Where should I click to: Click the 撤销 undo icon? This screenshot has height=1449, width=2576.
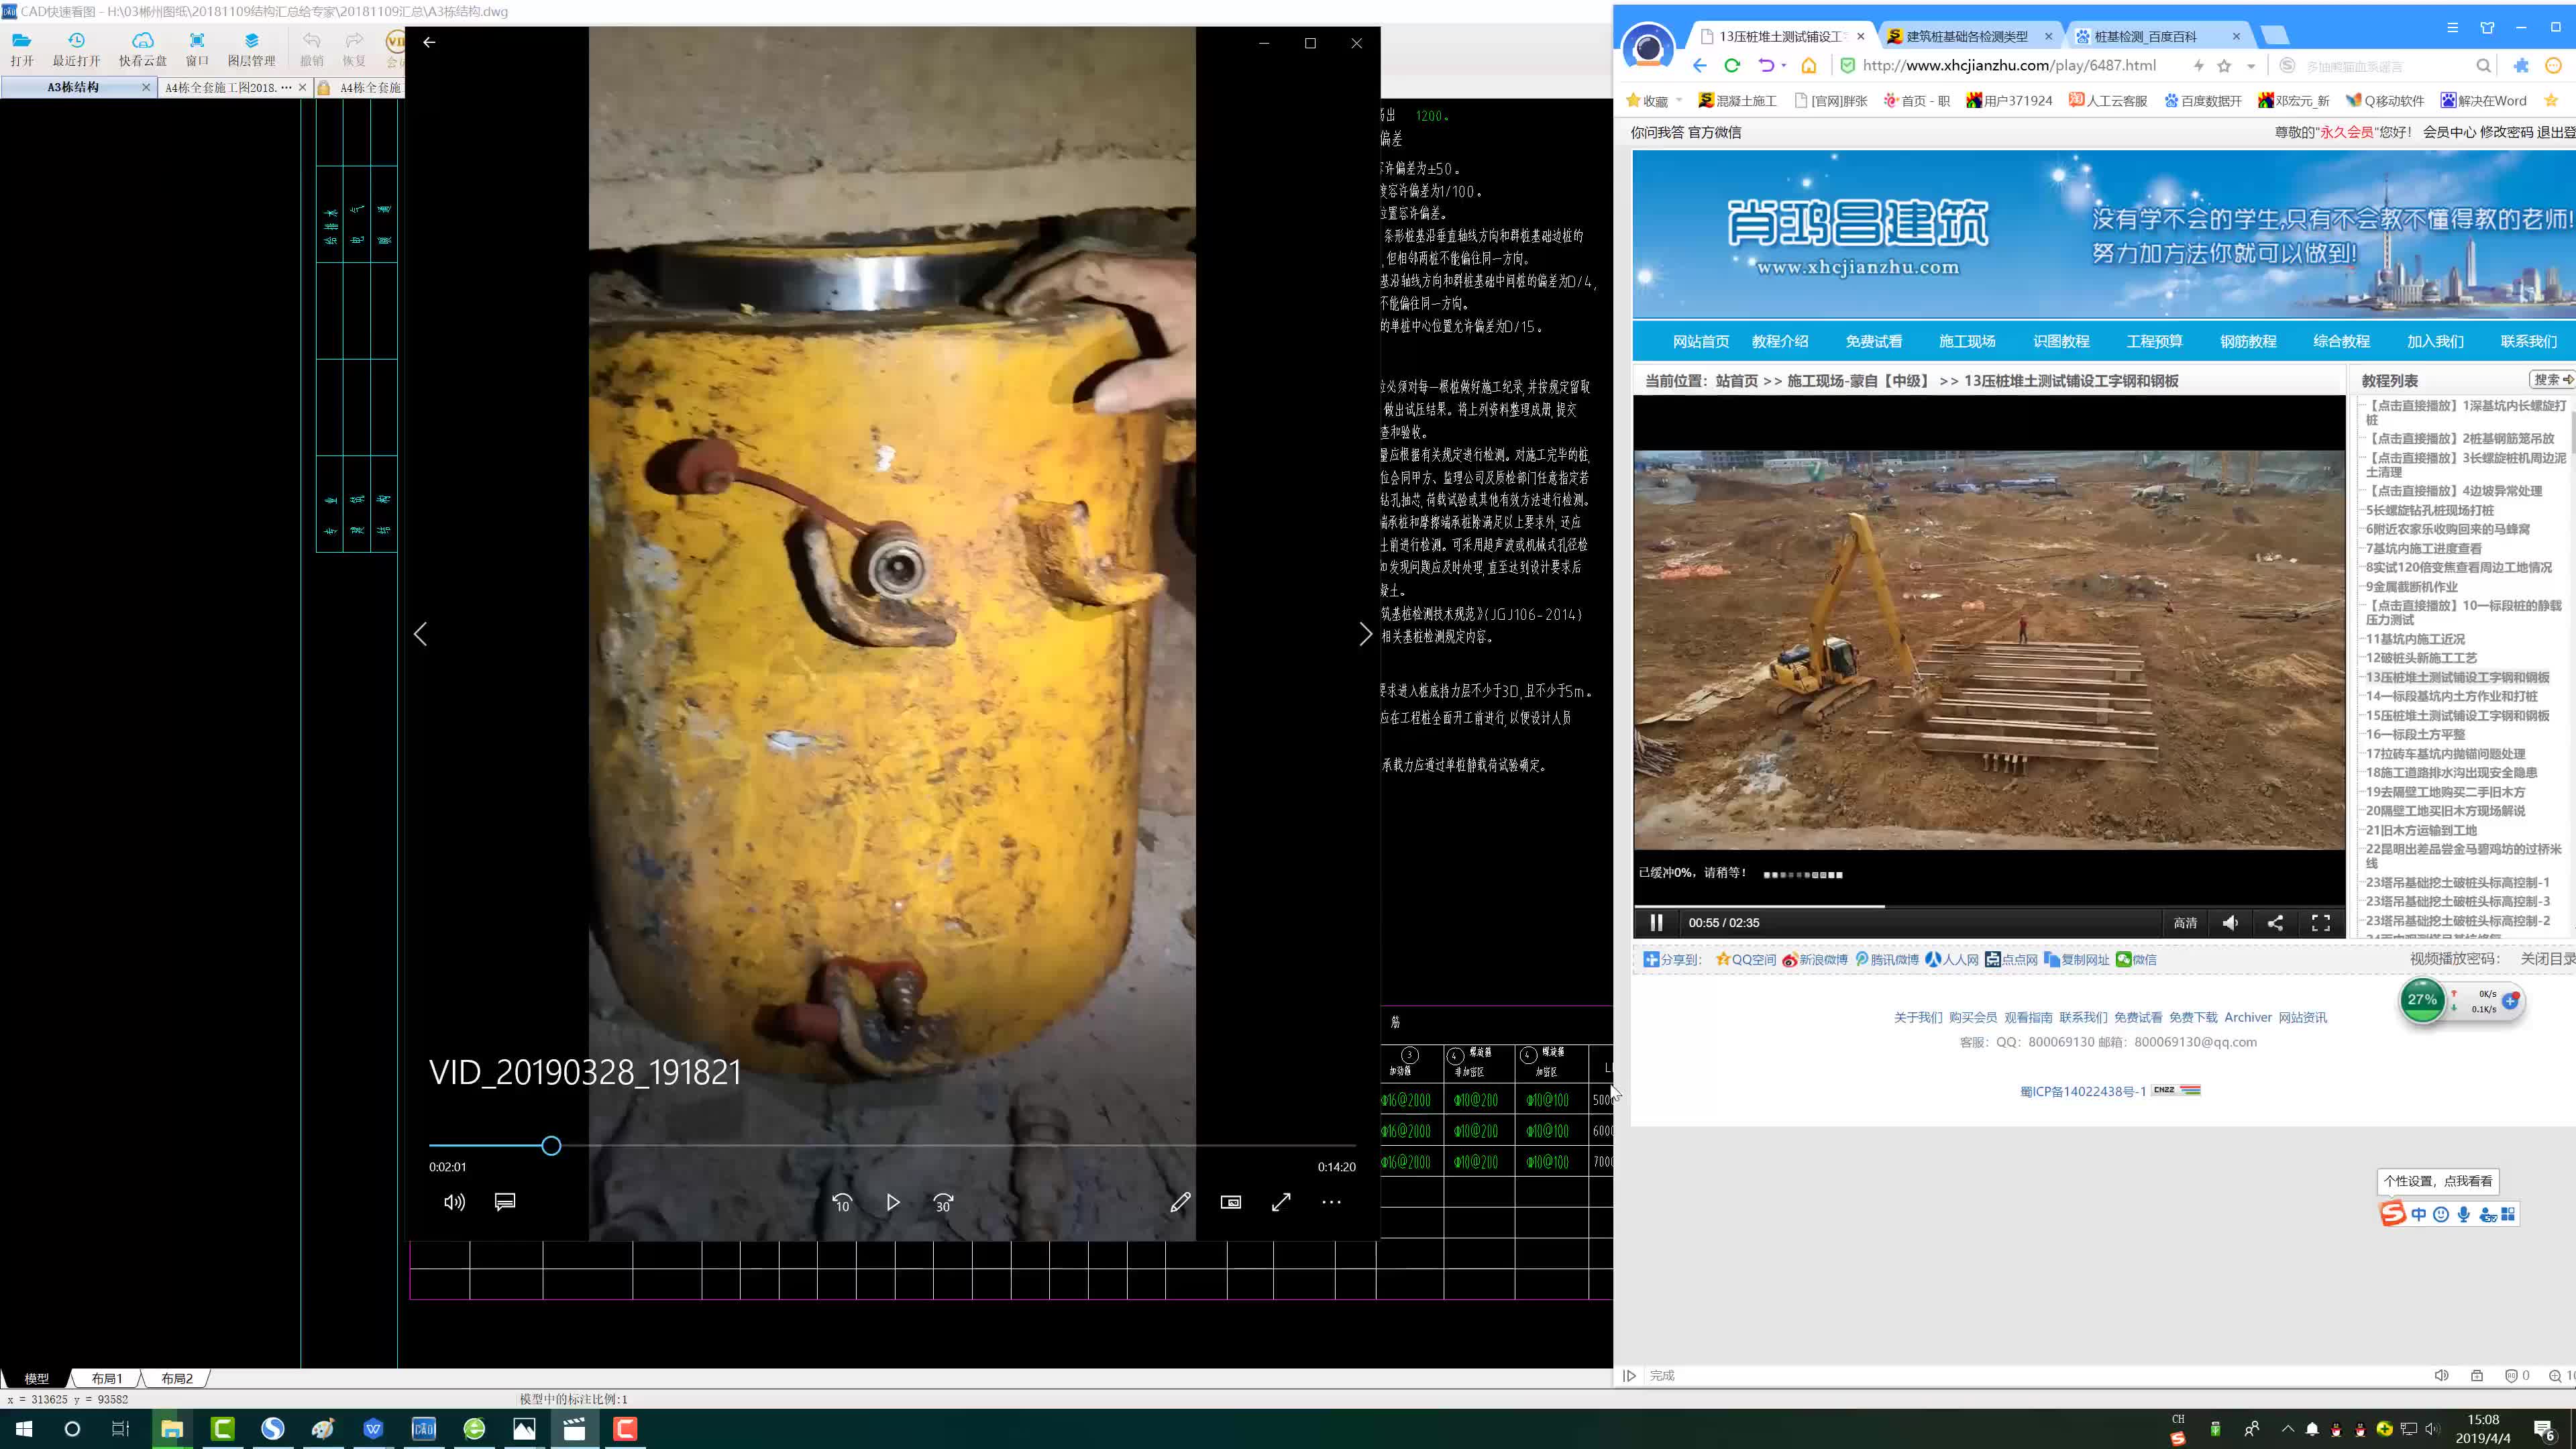312,49
